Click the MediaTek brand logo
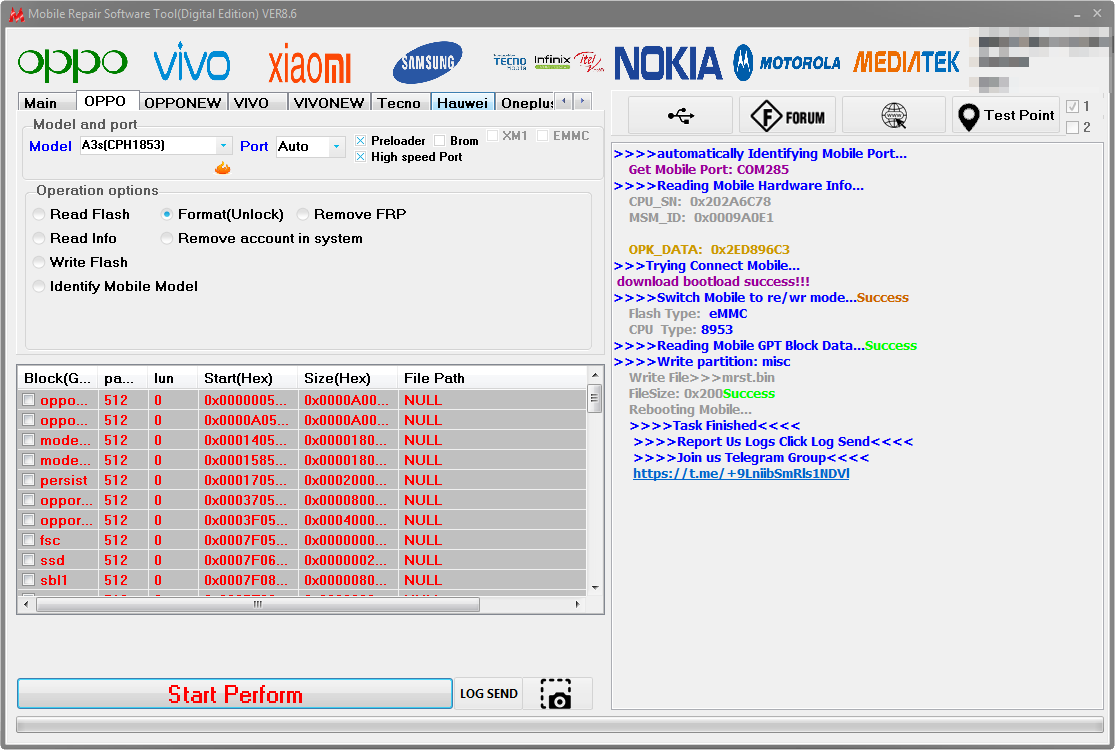1115x750 pixels. [x=907, y=63]
